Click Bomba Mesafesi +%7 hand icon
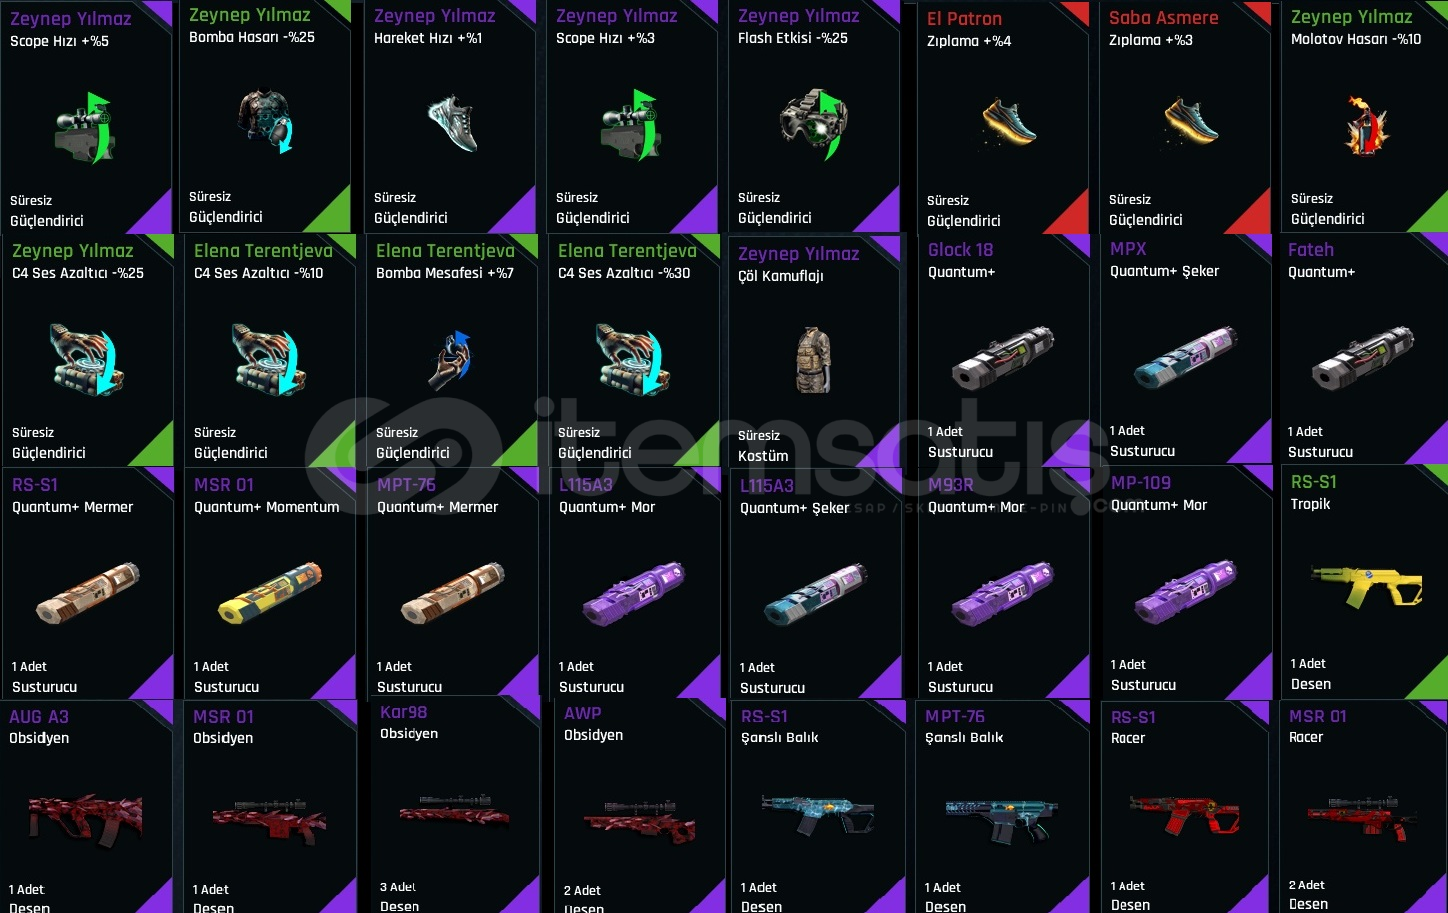The width and height of the screenshot is (1448, 913). [x=450, y=359]
